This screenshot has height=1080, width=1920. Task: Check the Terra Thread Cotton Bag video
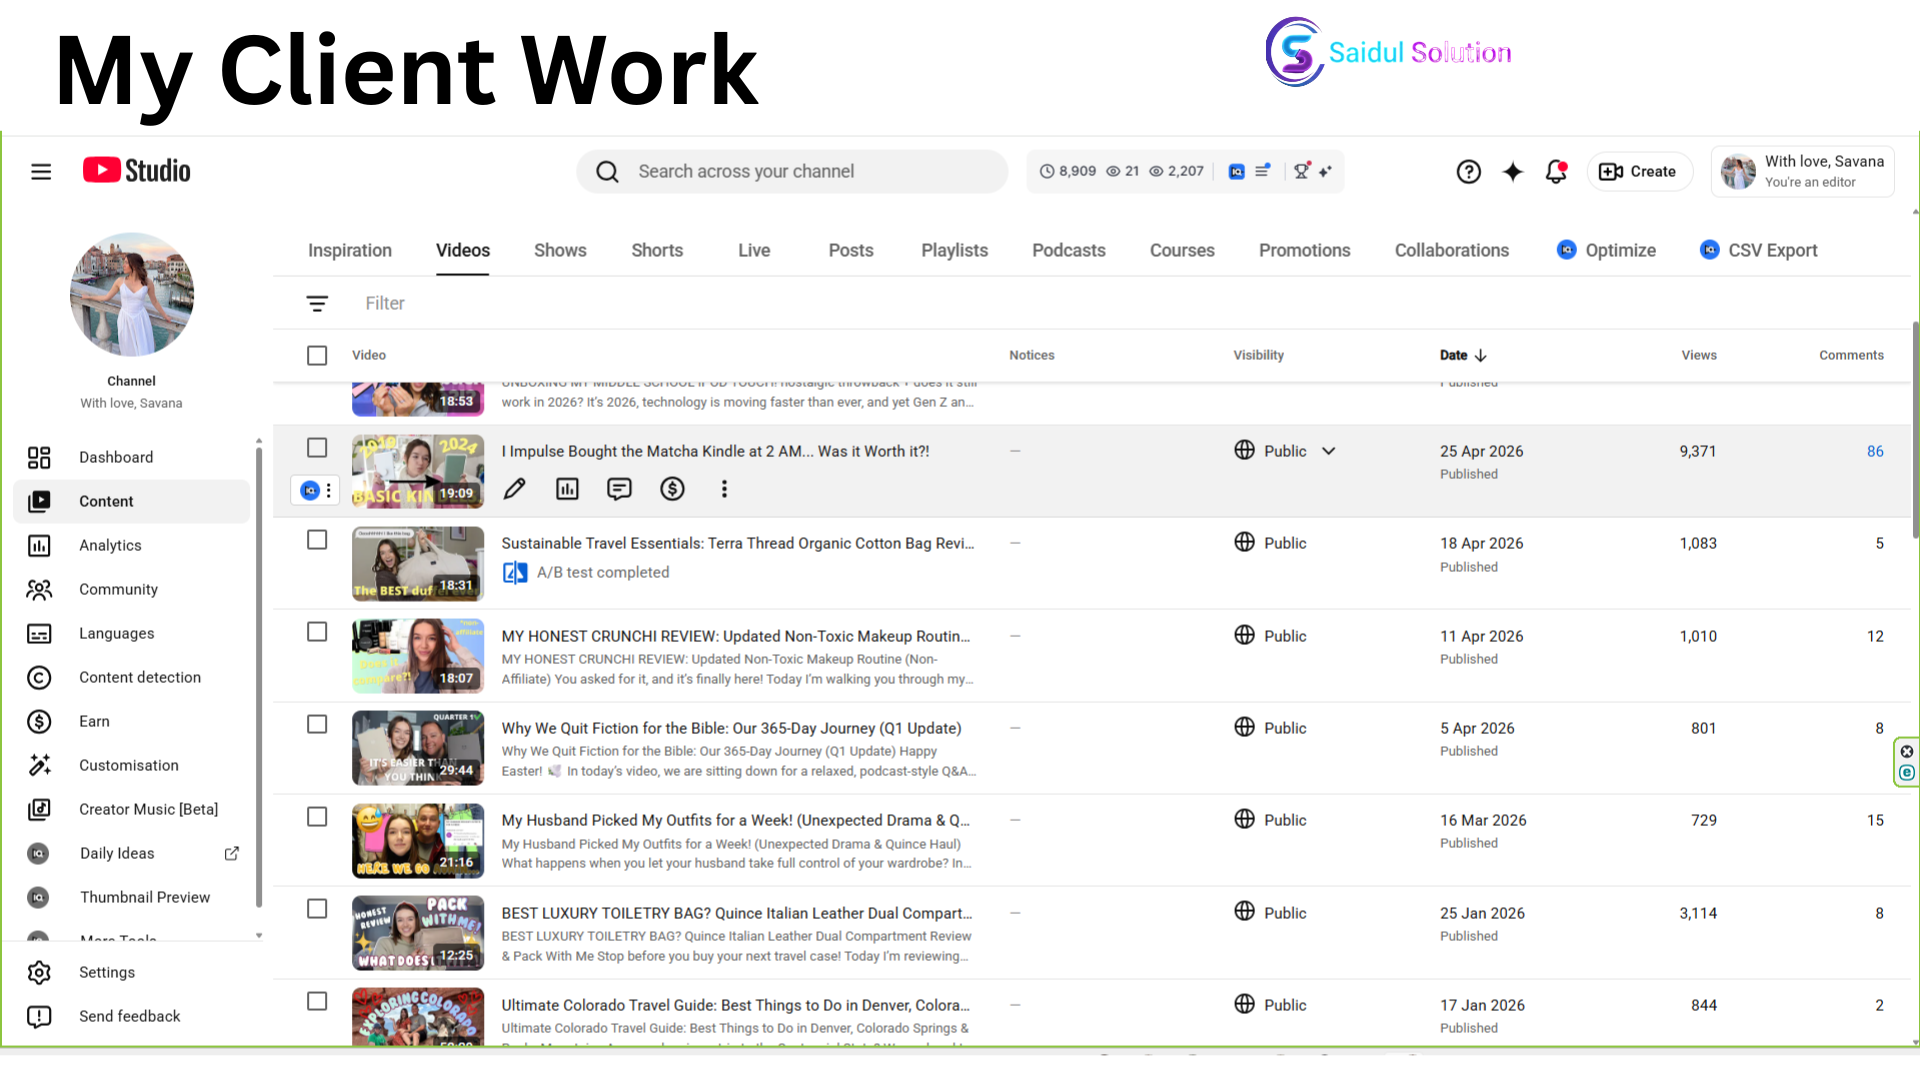[x=317, y=540]
